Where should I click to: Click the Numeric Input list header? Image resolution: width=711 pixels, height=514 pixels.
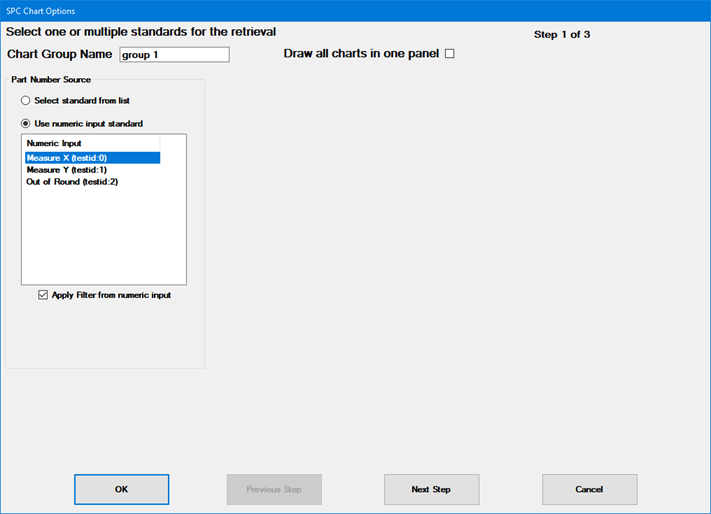pyautogui.click(x=55, y=143)
